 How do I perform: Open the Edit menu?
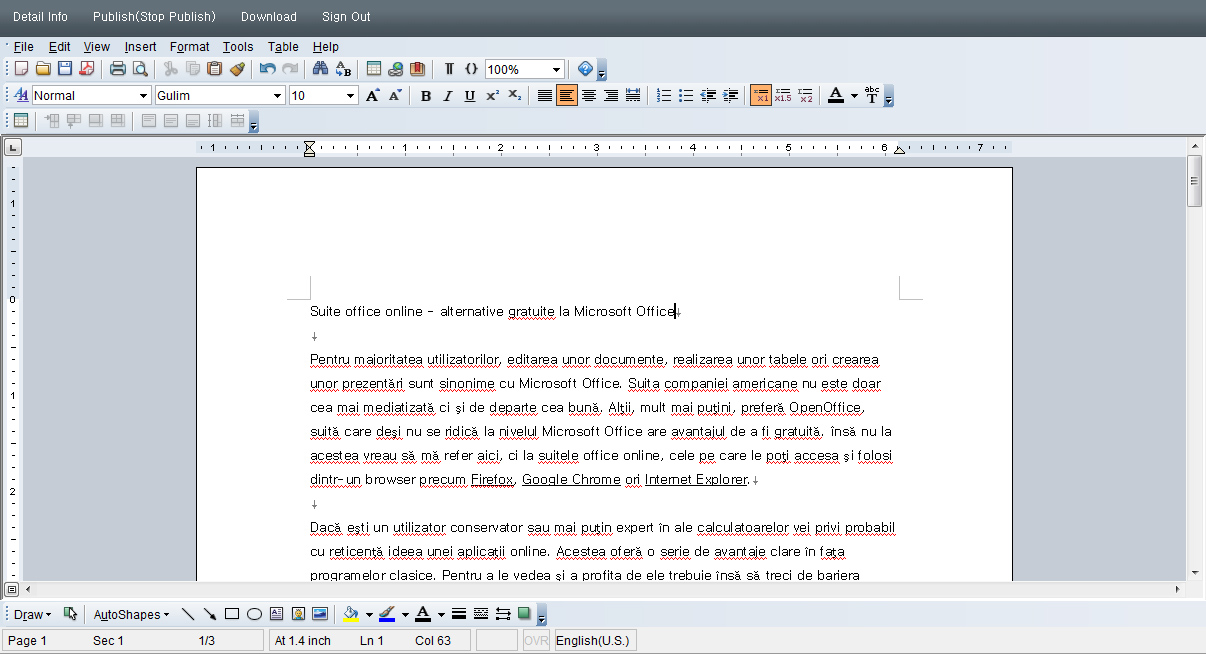click(x=60, y=46)
